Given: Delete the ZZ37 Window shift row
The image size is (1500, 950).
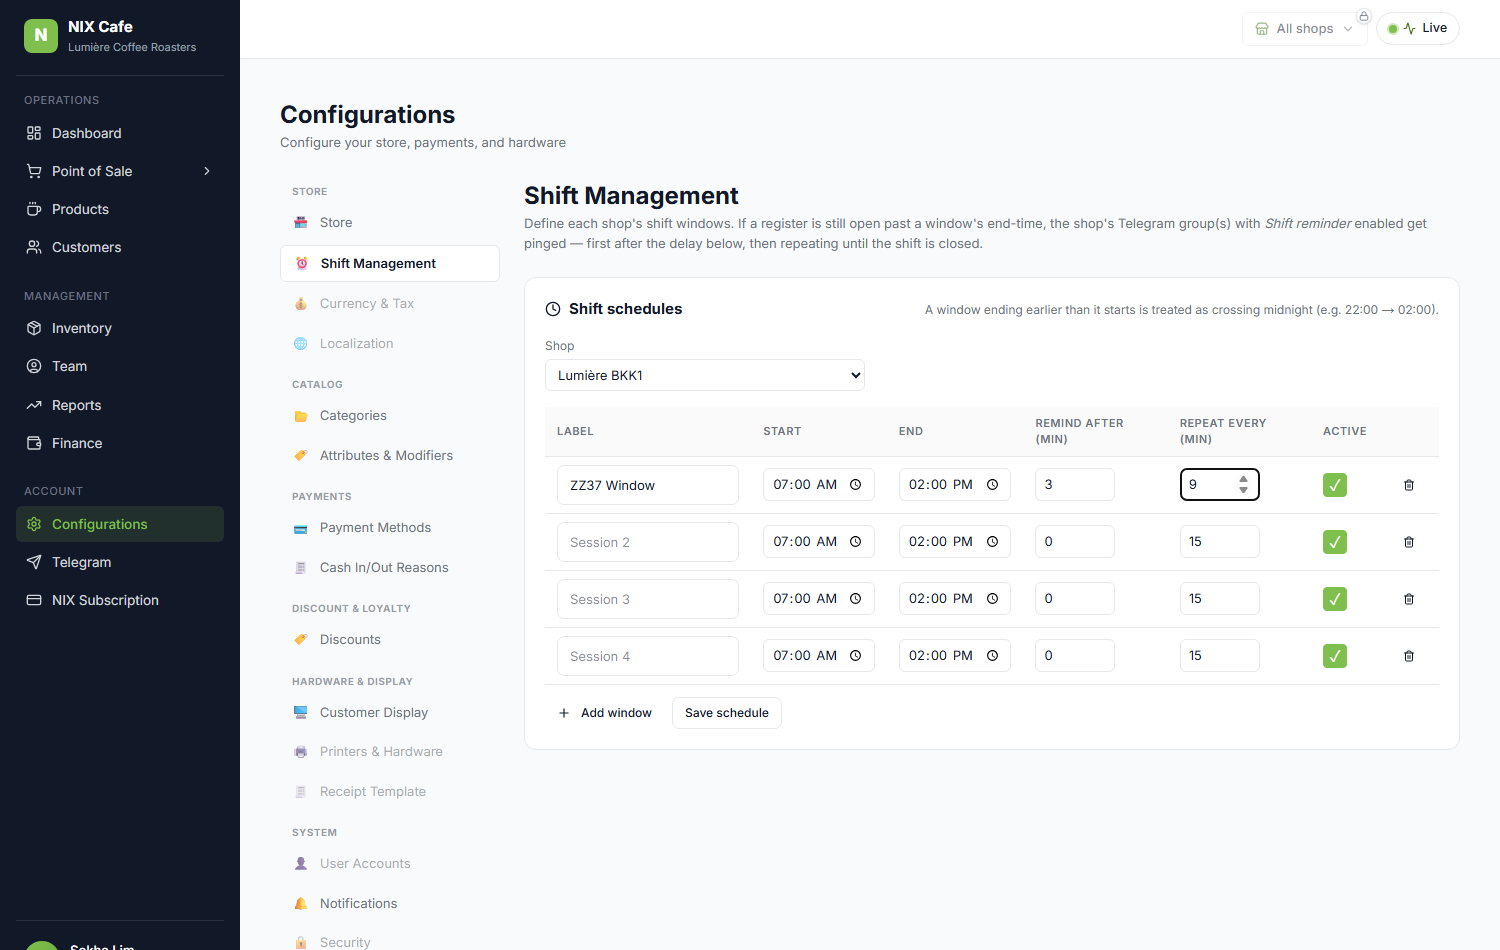Looking at the screenshot, I should point(1409,485).
